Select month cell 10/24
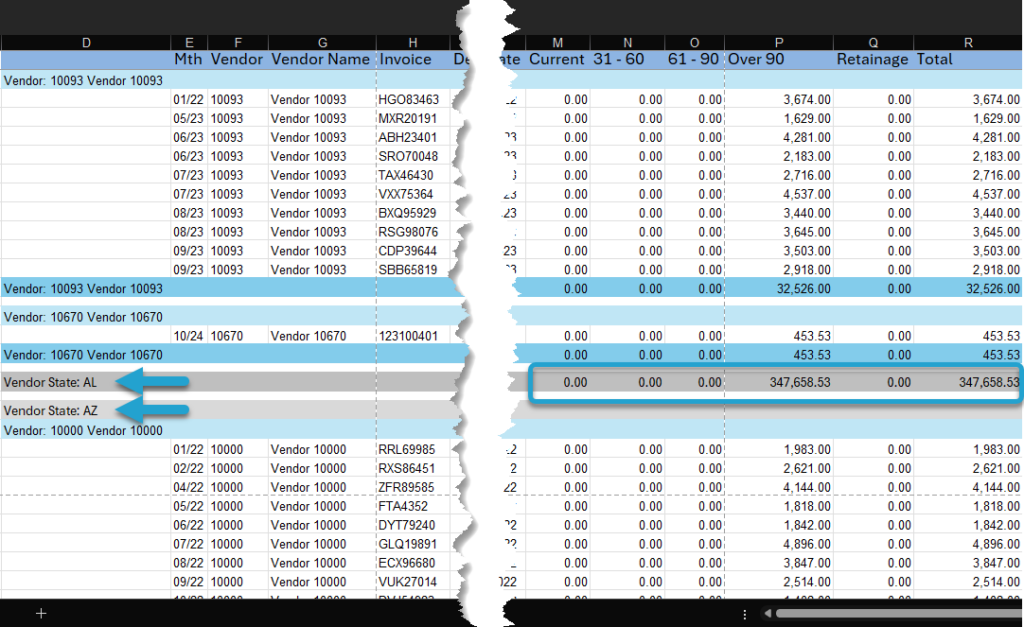The height and width of the screenshot is (627, 1024). point(189,336)
